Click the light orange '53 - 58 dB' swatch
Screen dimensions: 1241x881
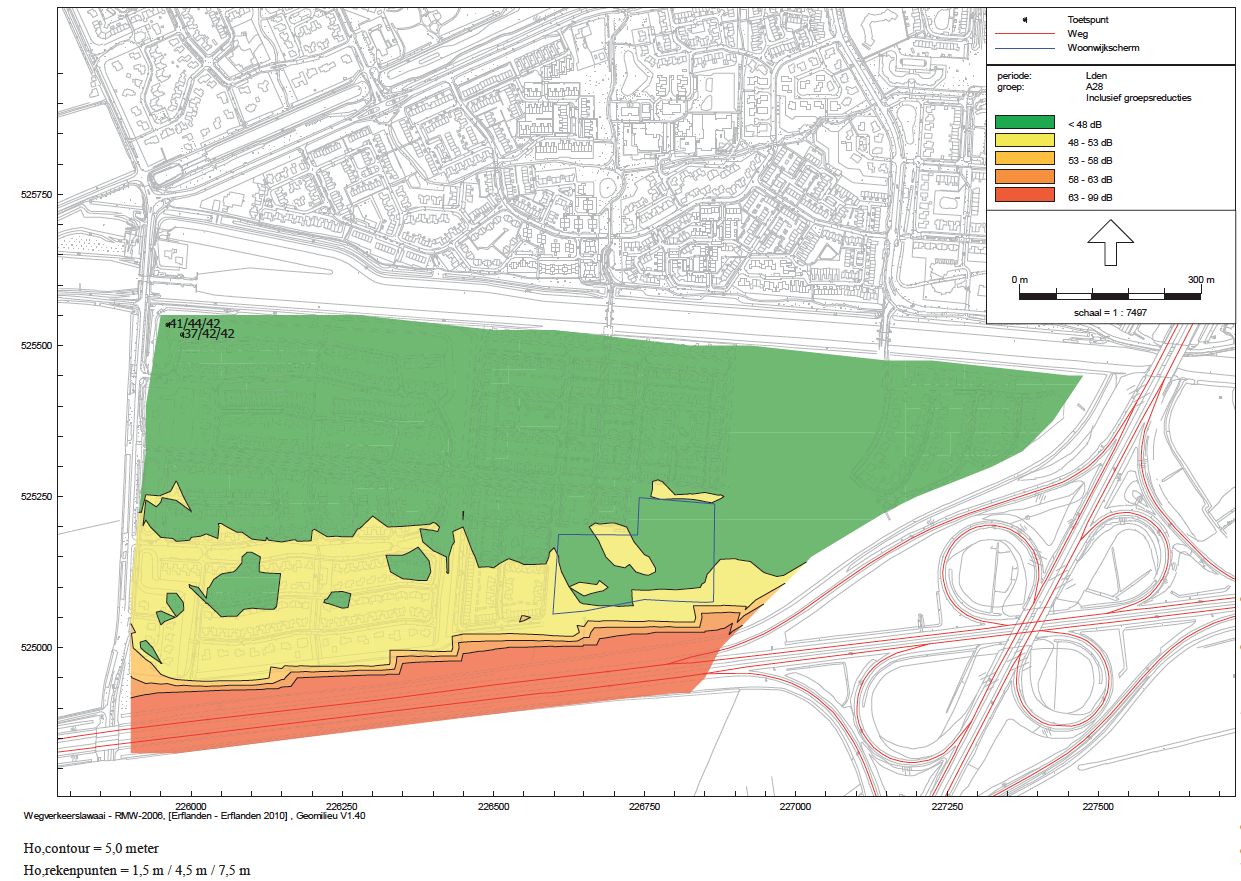coord(1025,159)
